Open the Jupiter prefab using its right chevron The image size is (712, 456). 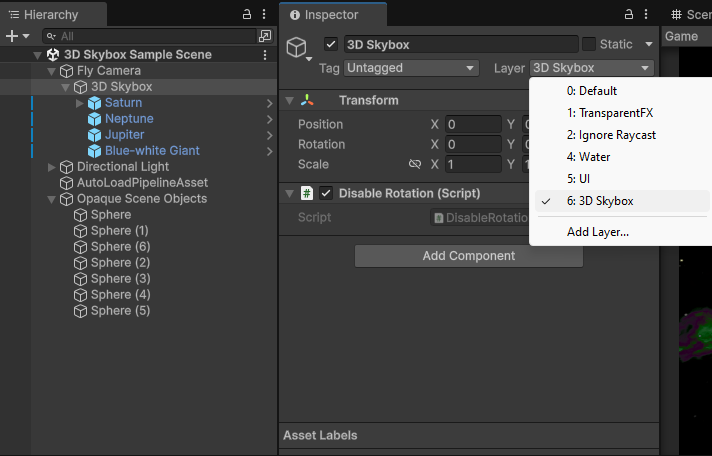pos(269,135)
